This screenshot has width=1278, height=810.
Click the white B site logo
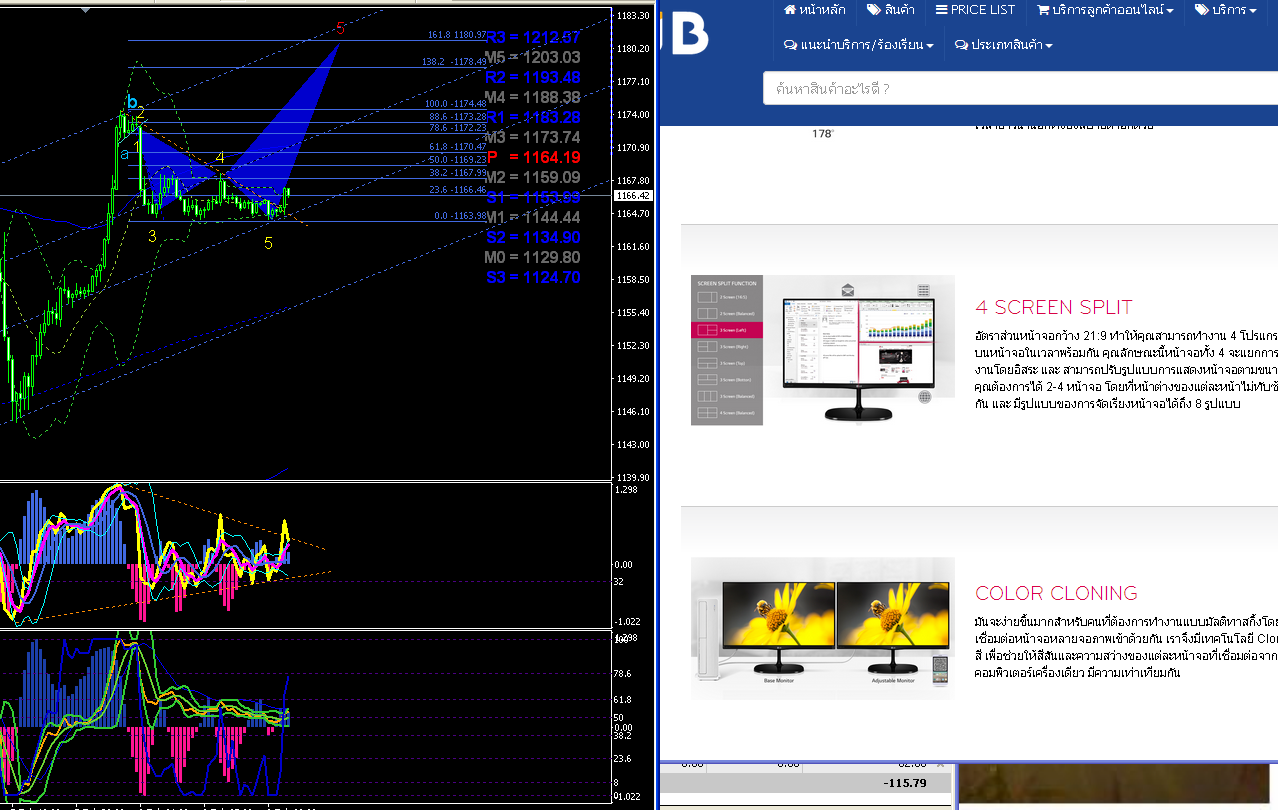click(x=690, y=33)
